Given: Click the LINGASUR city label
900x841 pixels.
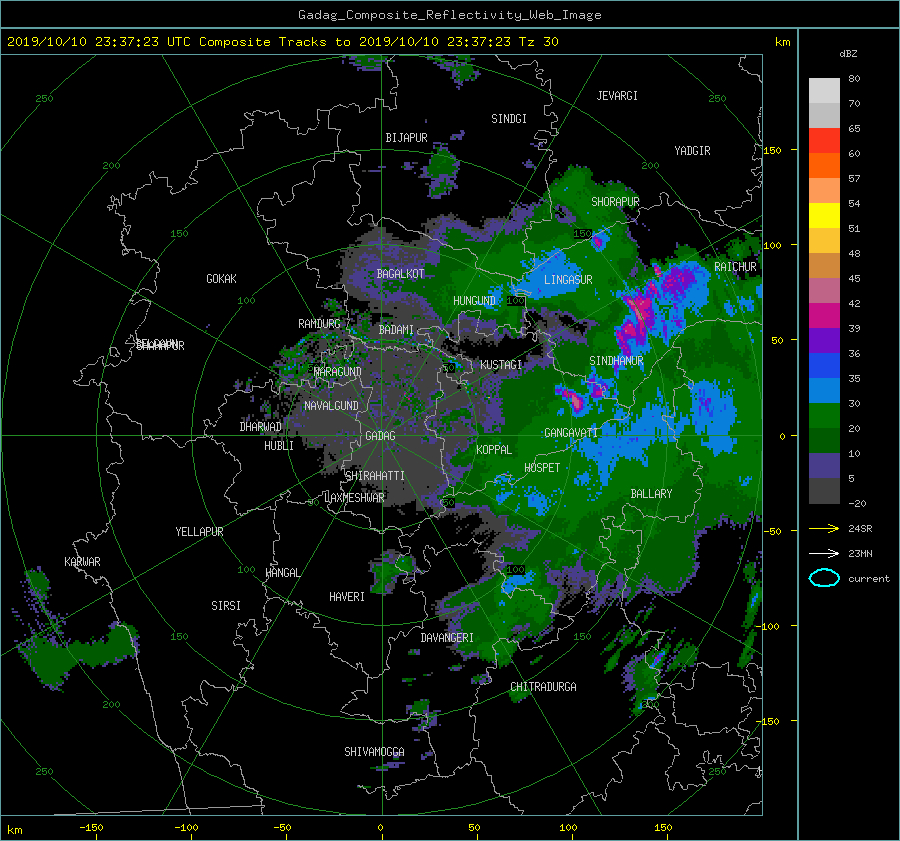Looking at the screenshot, I should (x=568, y=280).
